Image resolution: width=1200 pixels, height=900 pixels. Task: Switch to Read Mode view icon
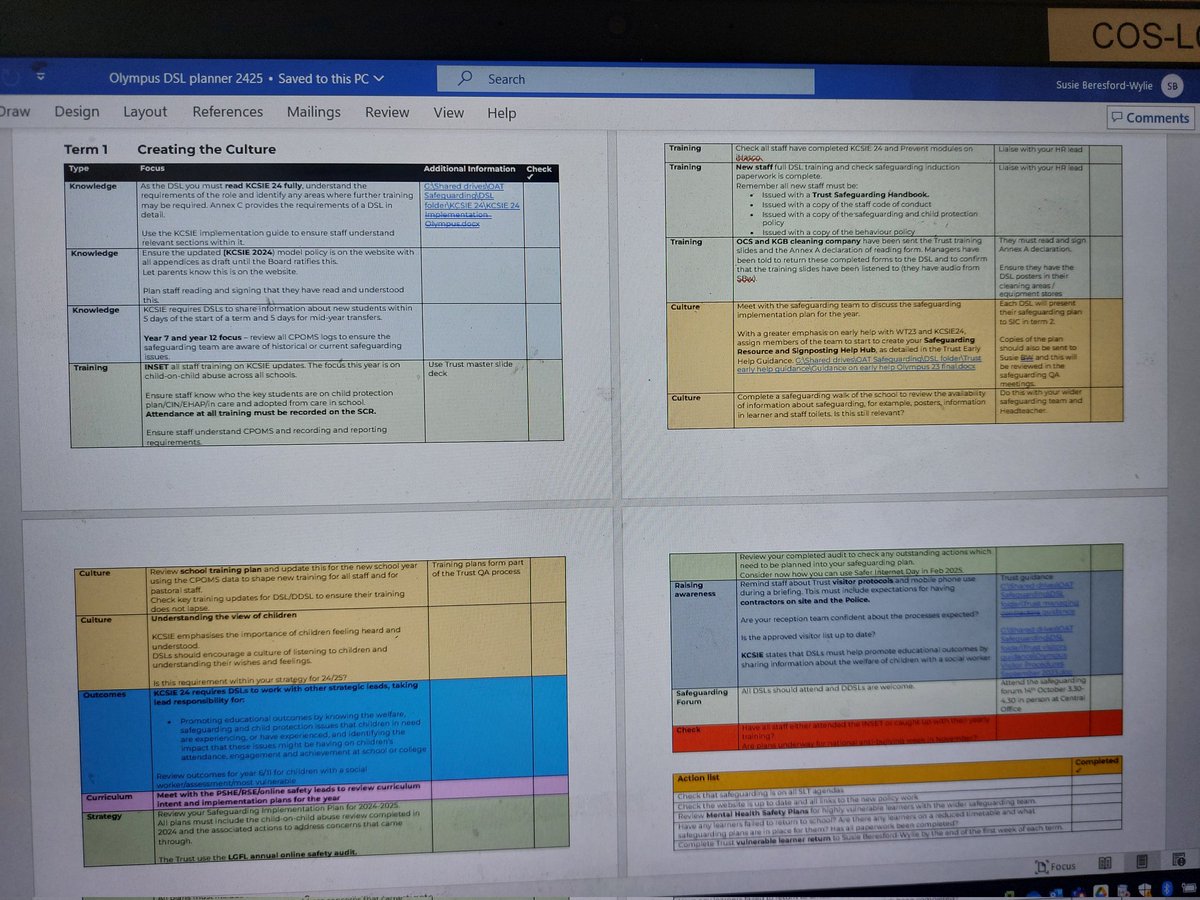click(1106, 863)
